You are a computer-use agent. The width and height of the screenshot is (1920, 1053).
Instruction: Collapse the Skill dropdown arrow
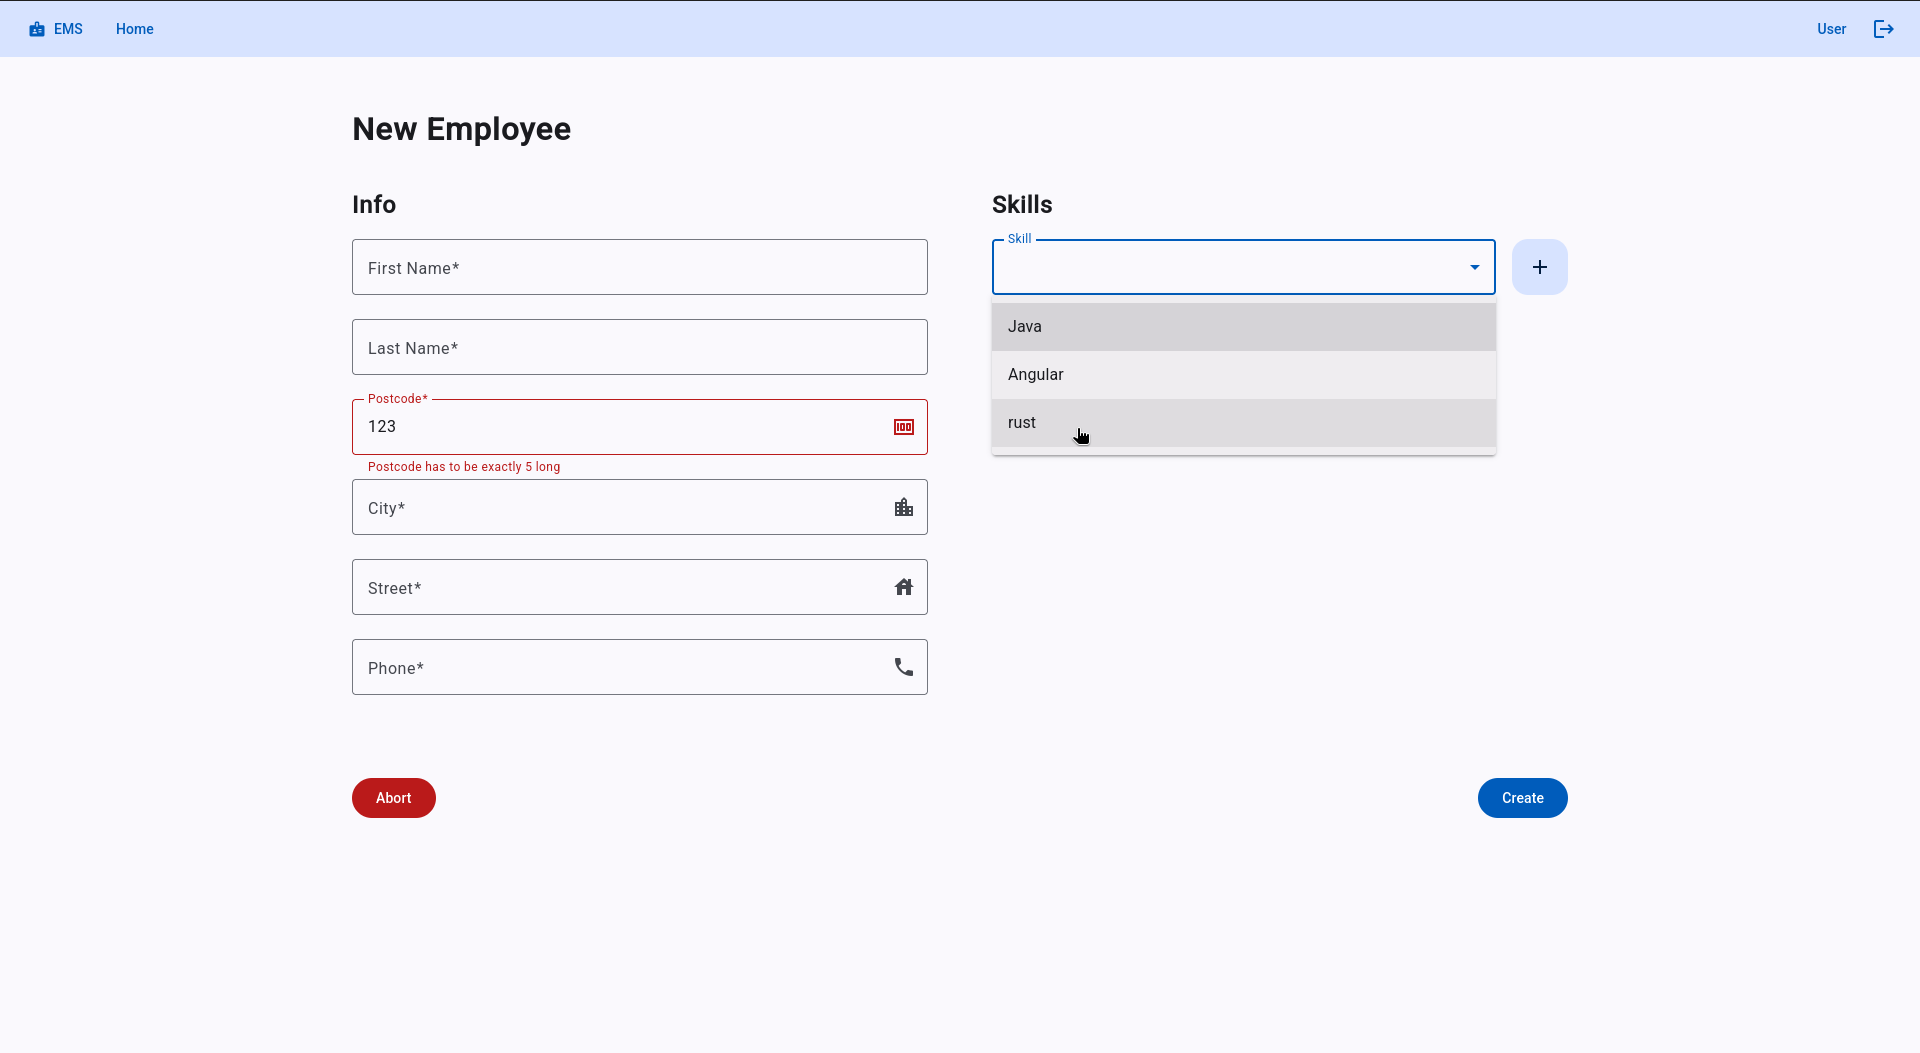click(x=1474, y=267)
